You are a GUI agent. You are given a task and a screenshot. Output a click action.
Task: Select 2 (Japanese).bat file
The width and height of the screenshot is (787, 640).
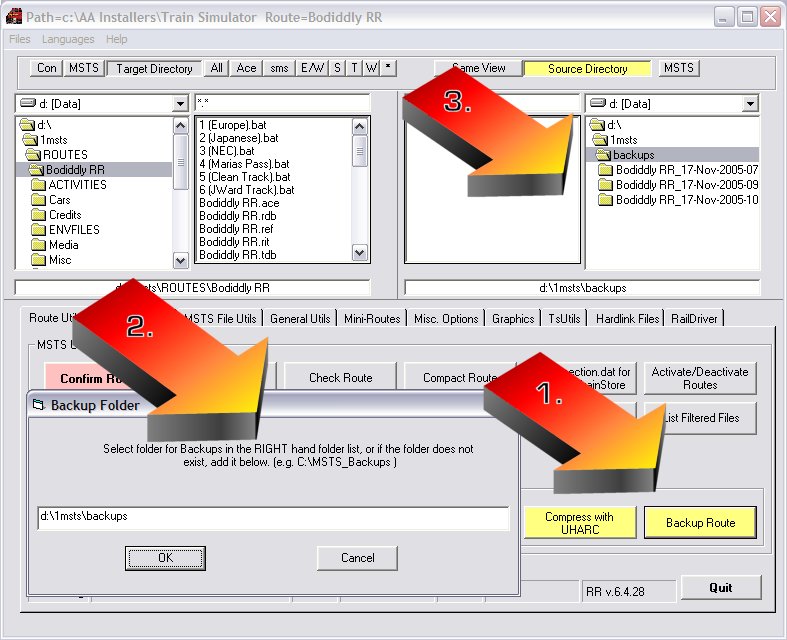coord(238,138)
